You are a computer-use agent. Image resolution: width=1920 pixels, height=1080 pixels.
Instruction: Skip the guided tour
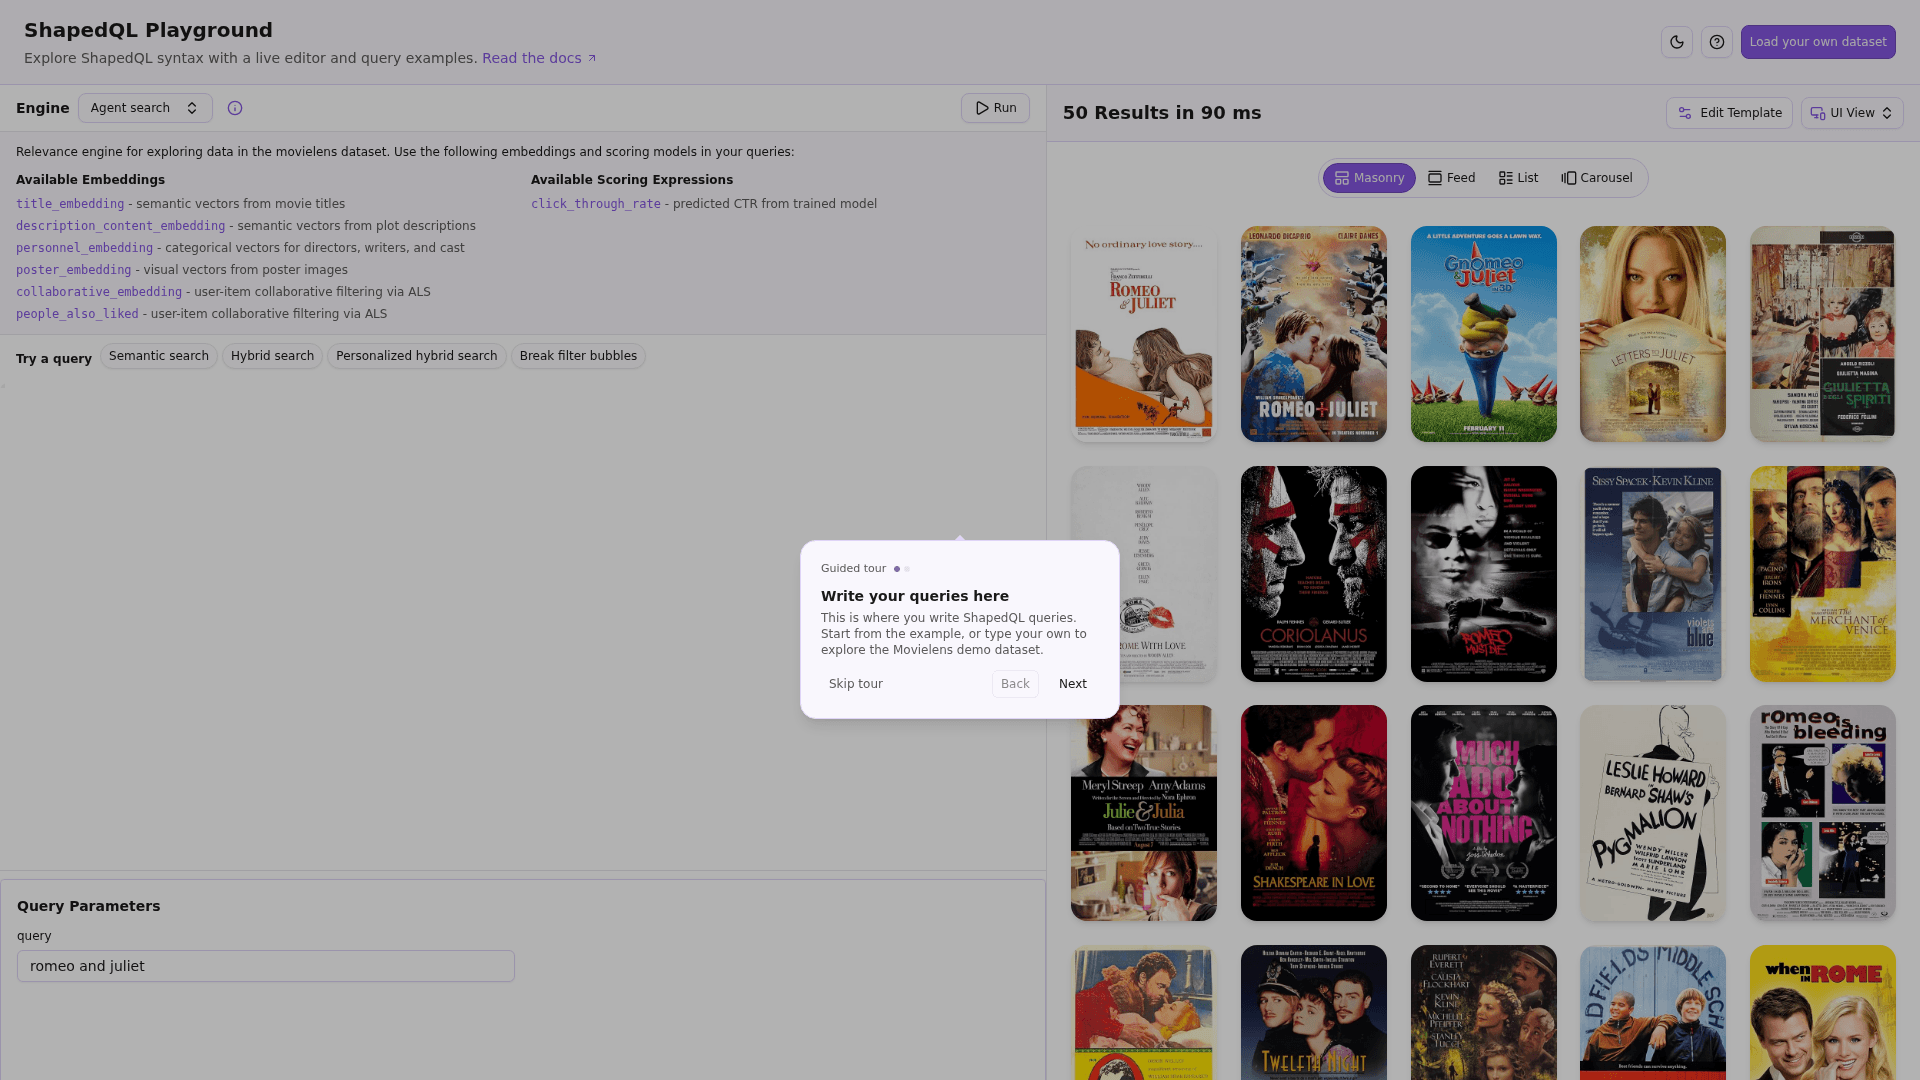855,684
